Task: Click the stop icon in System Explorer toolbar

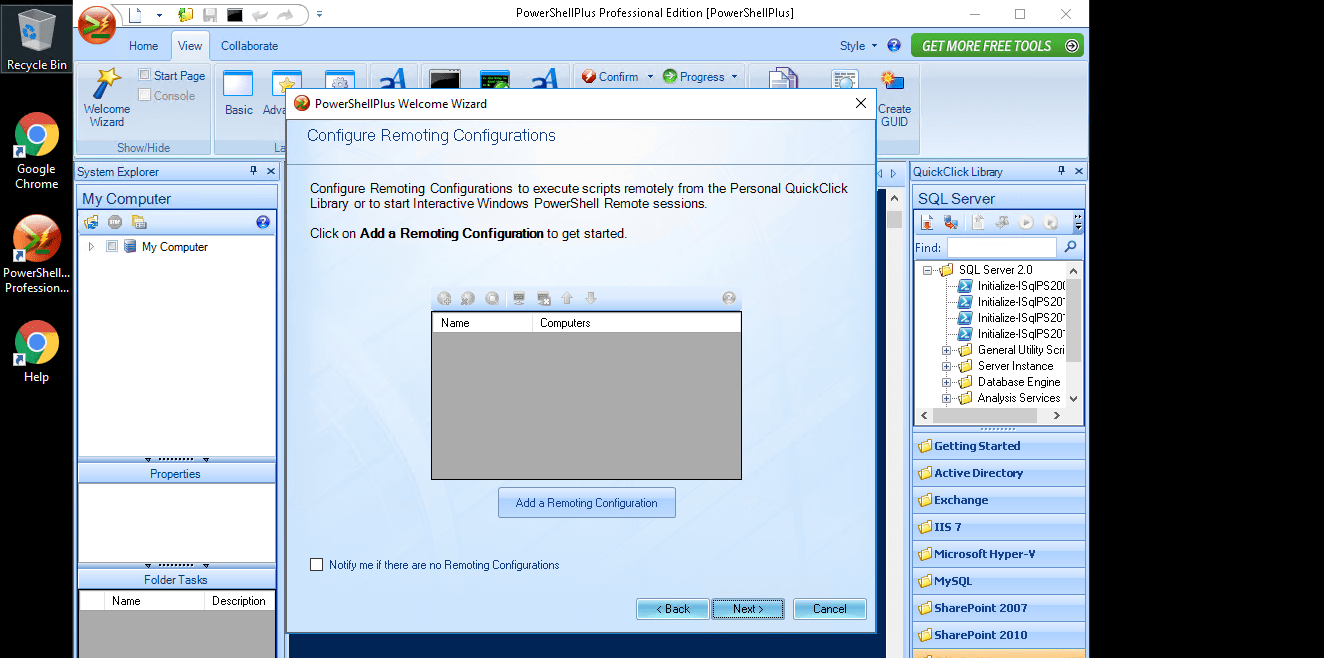Action: [115, 223]
